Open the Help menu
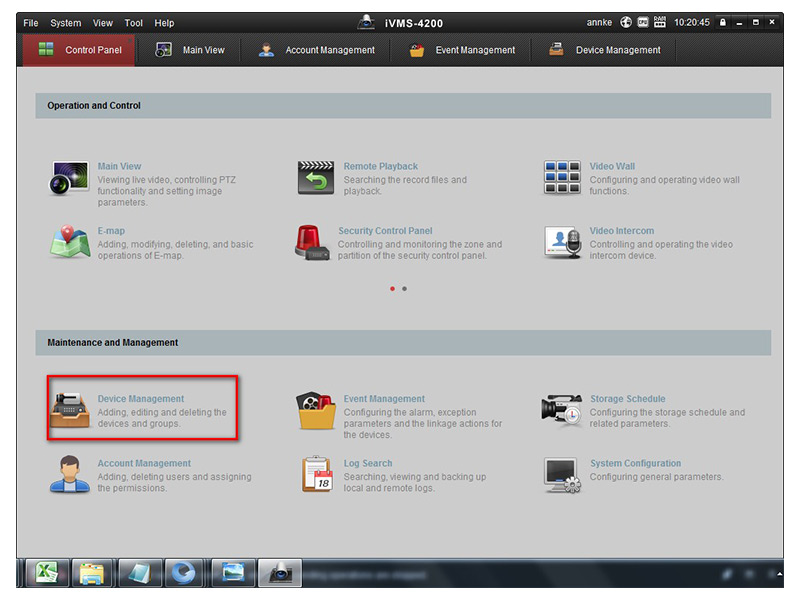The width and height of the screenshot is (800, 600). coord(164,23)
